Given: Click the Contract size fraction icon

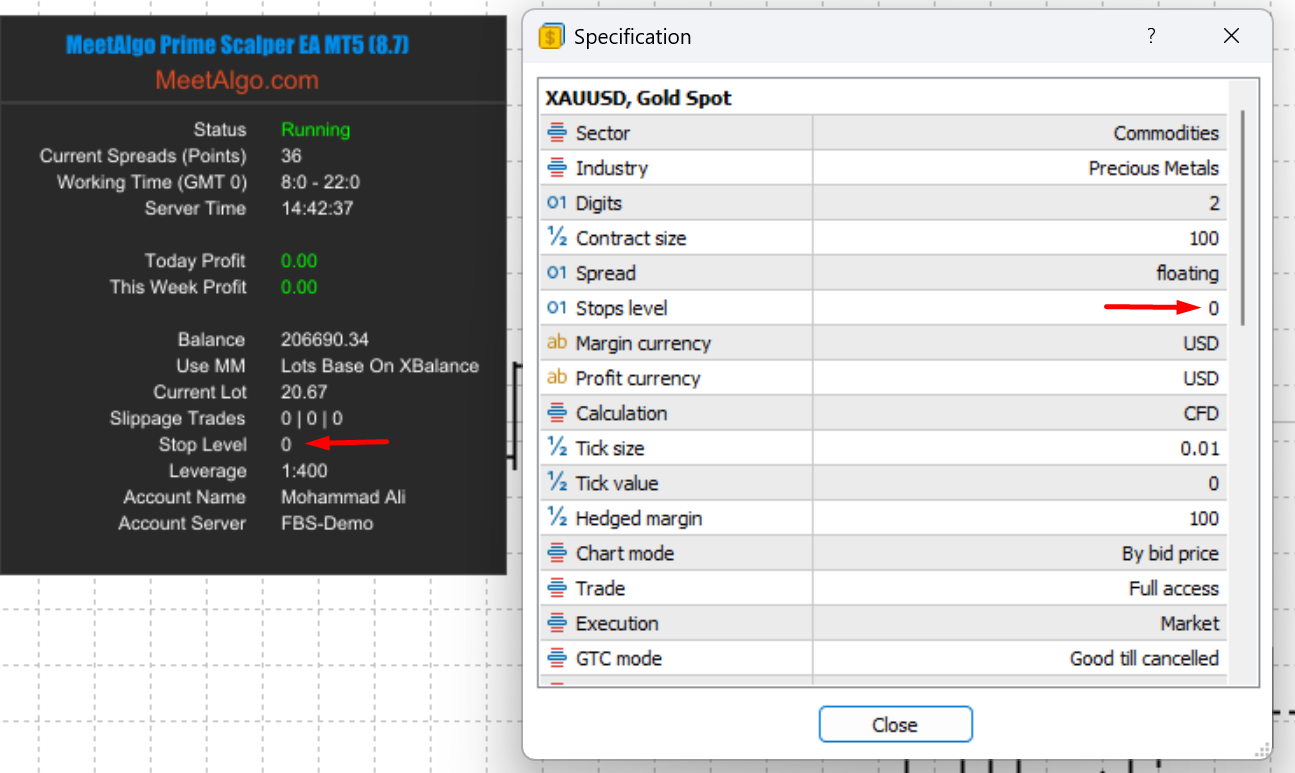Looking at the screenshot, I should 557,238.
